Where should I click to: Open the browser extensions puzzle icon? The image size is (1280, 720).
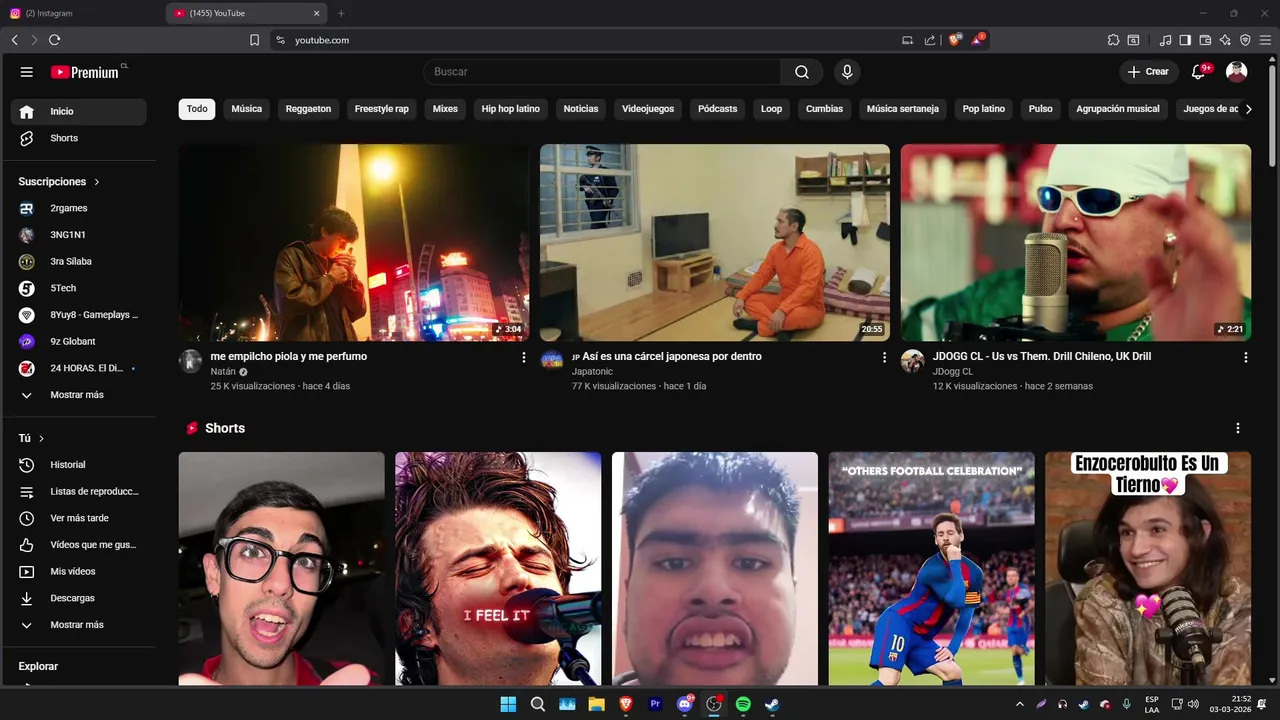pyautogui.click(x=1113, y=40)
